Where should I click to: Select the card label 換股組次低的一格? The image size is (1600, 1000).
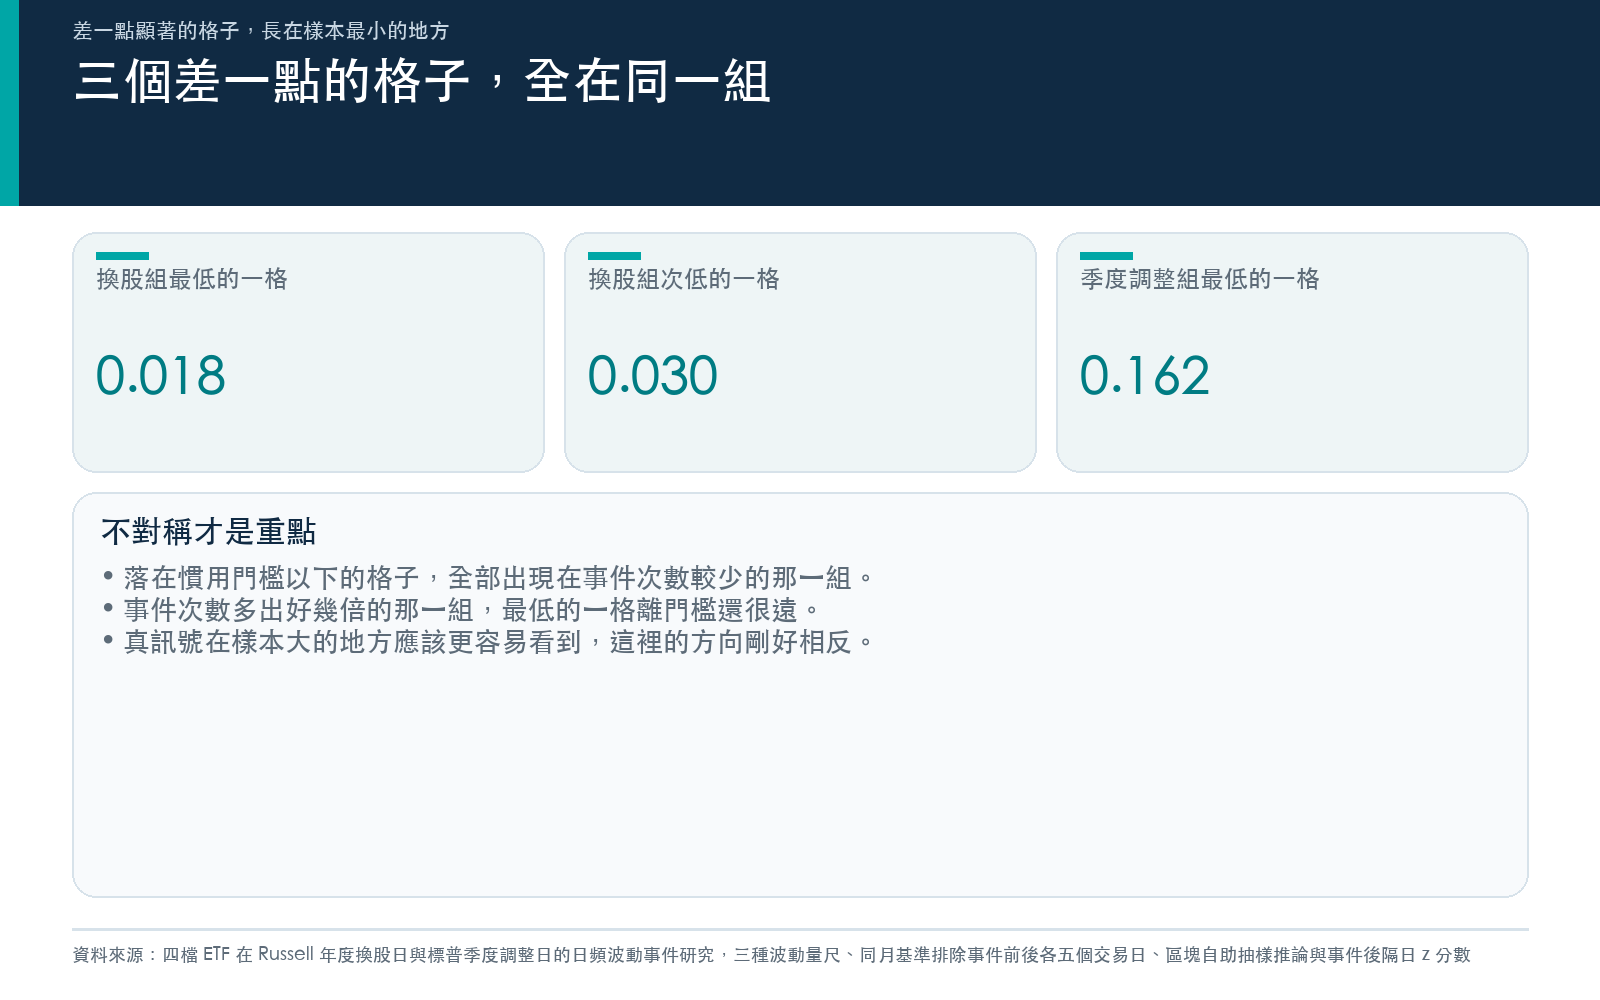click(x=684, y=279)
